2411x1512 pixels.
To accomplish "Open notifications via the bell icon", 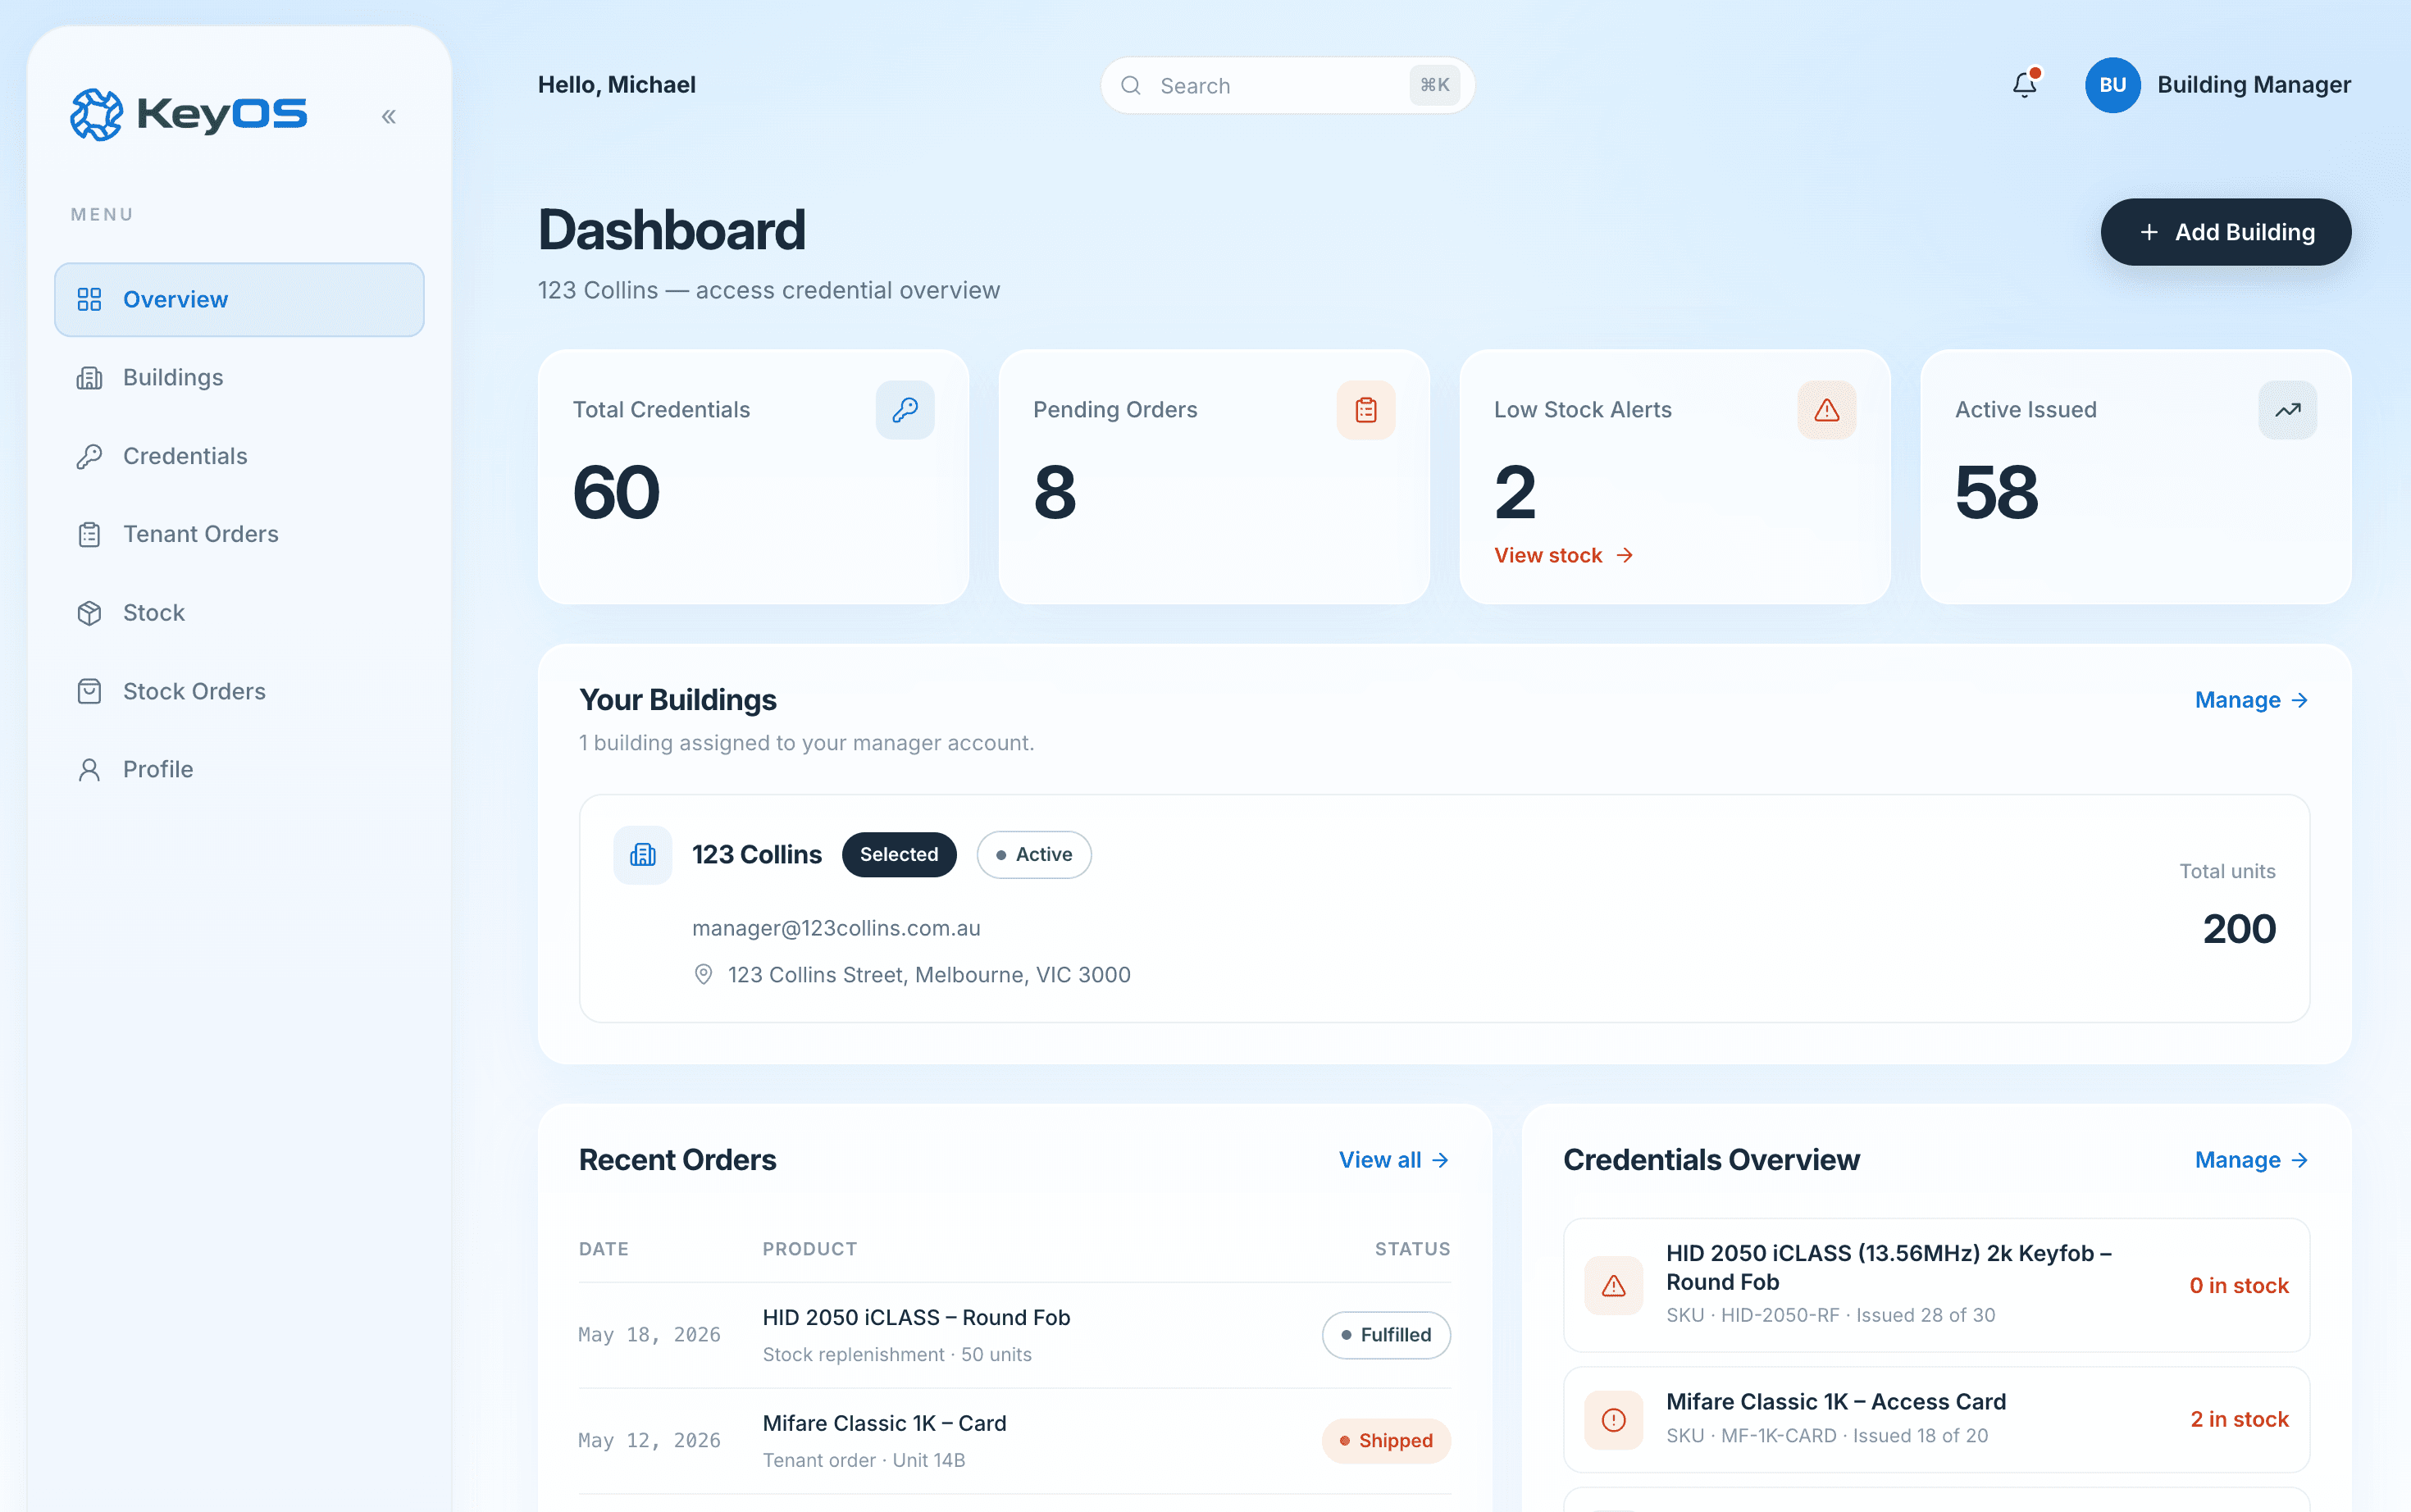I will 2025,85.
